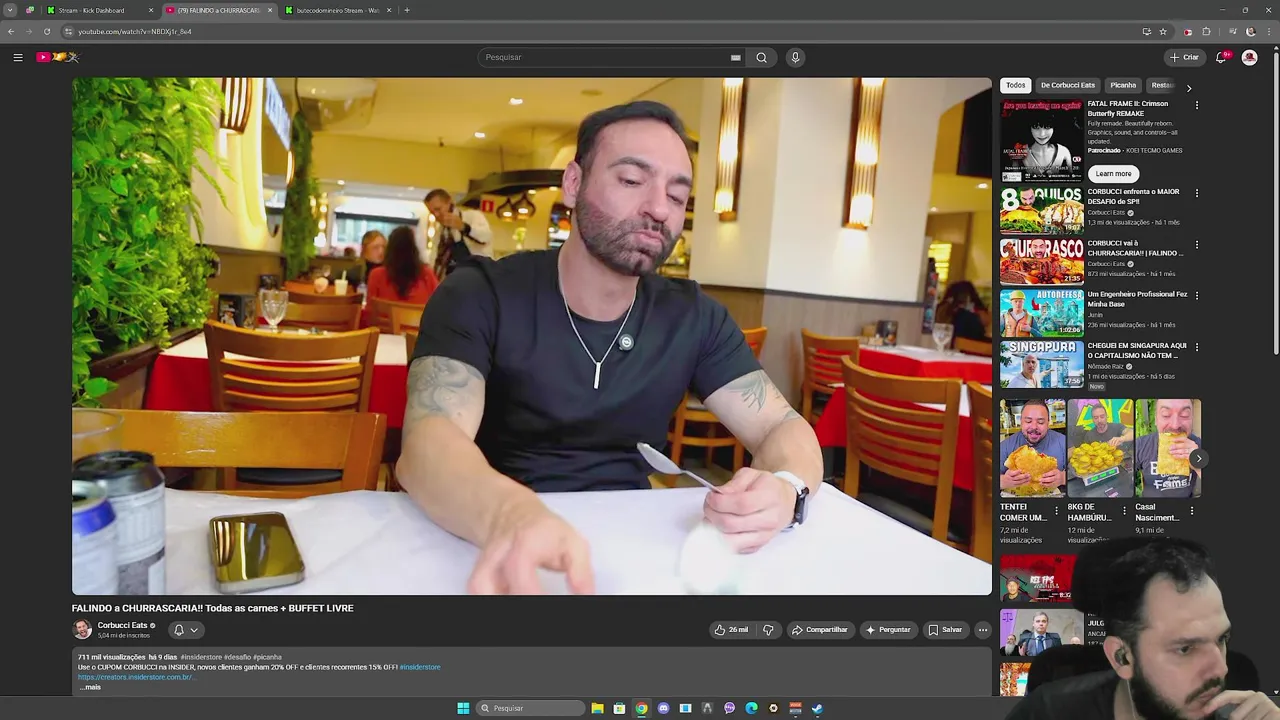Like the video with thumbs up

click(731, 630)
